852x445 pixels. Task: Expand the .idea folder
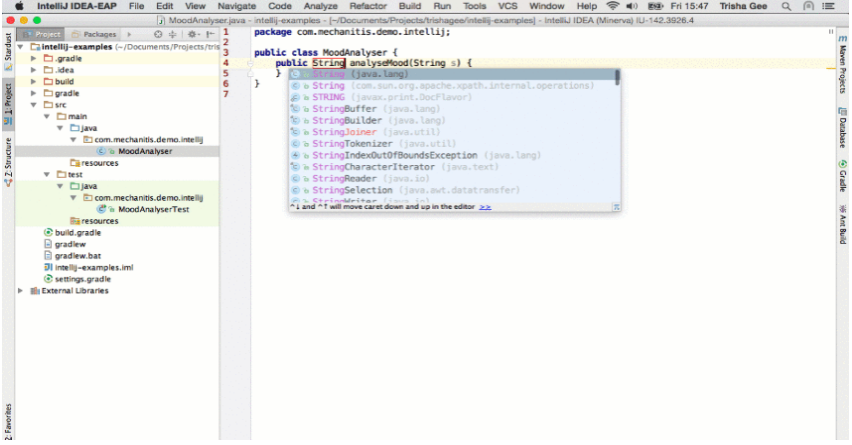34,70
